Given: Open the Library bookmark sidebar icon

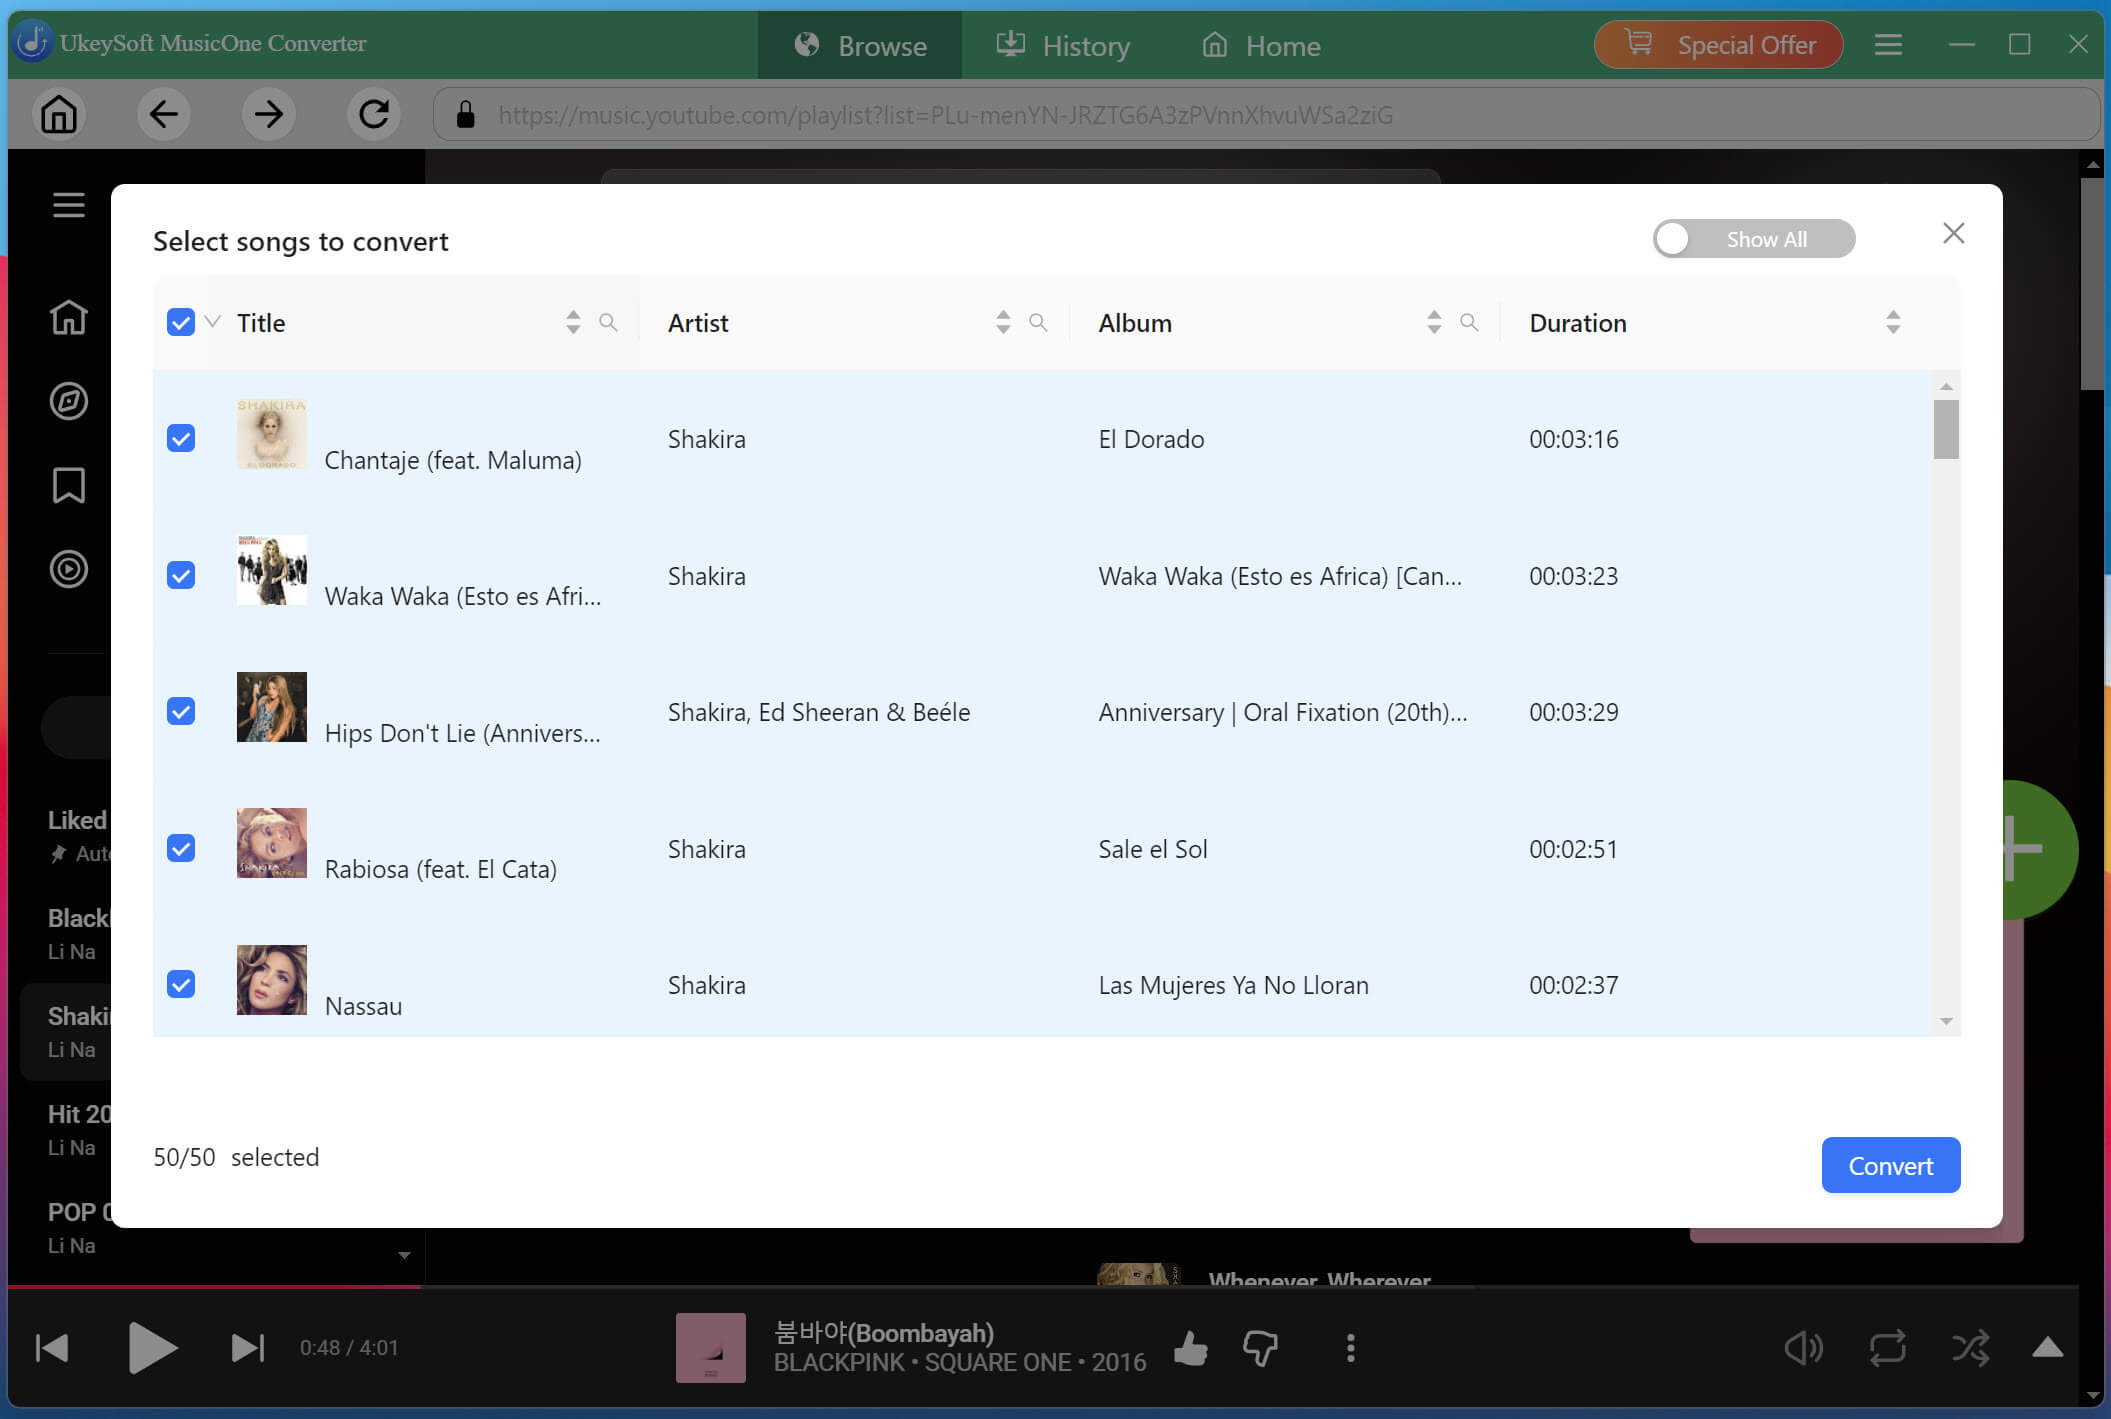Looking at the screenshot, I should [68, 485].
